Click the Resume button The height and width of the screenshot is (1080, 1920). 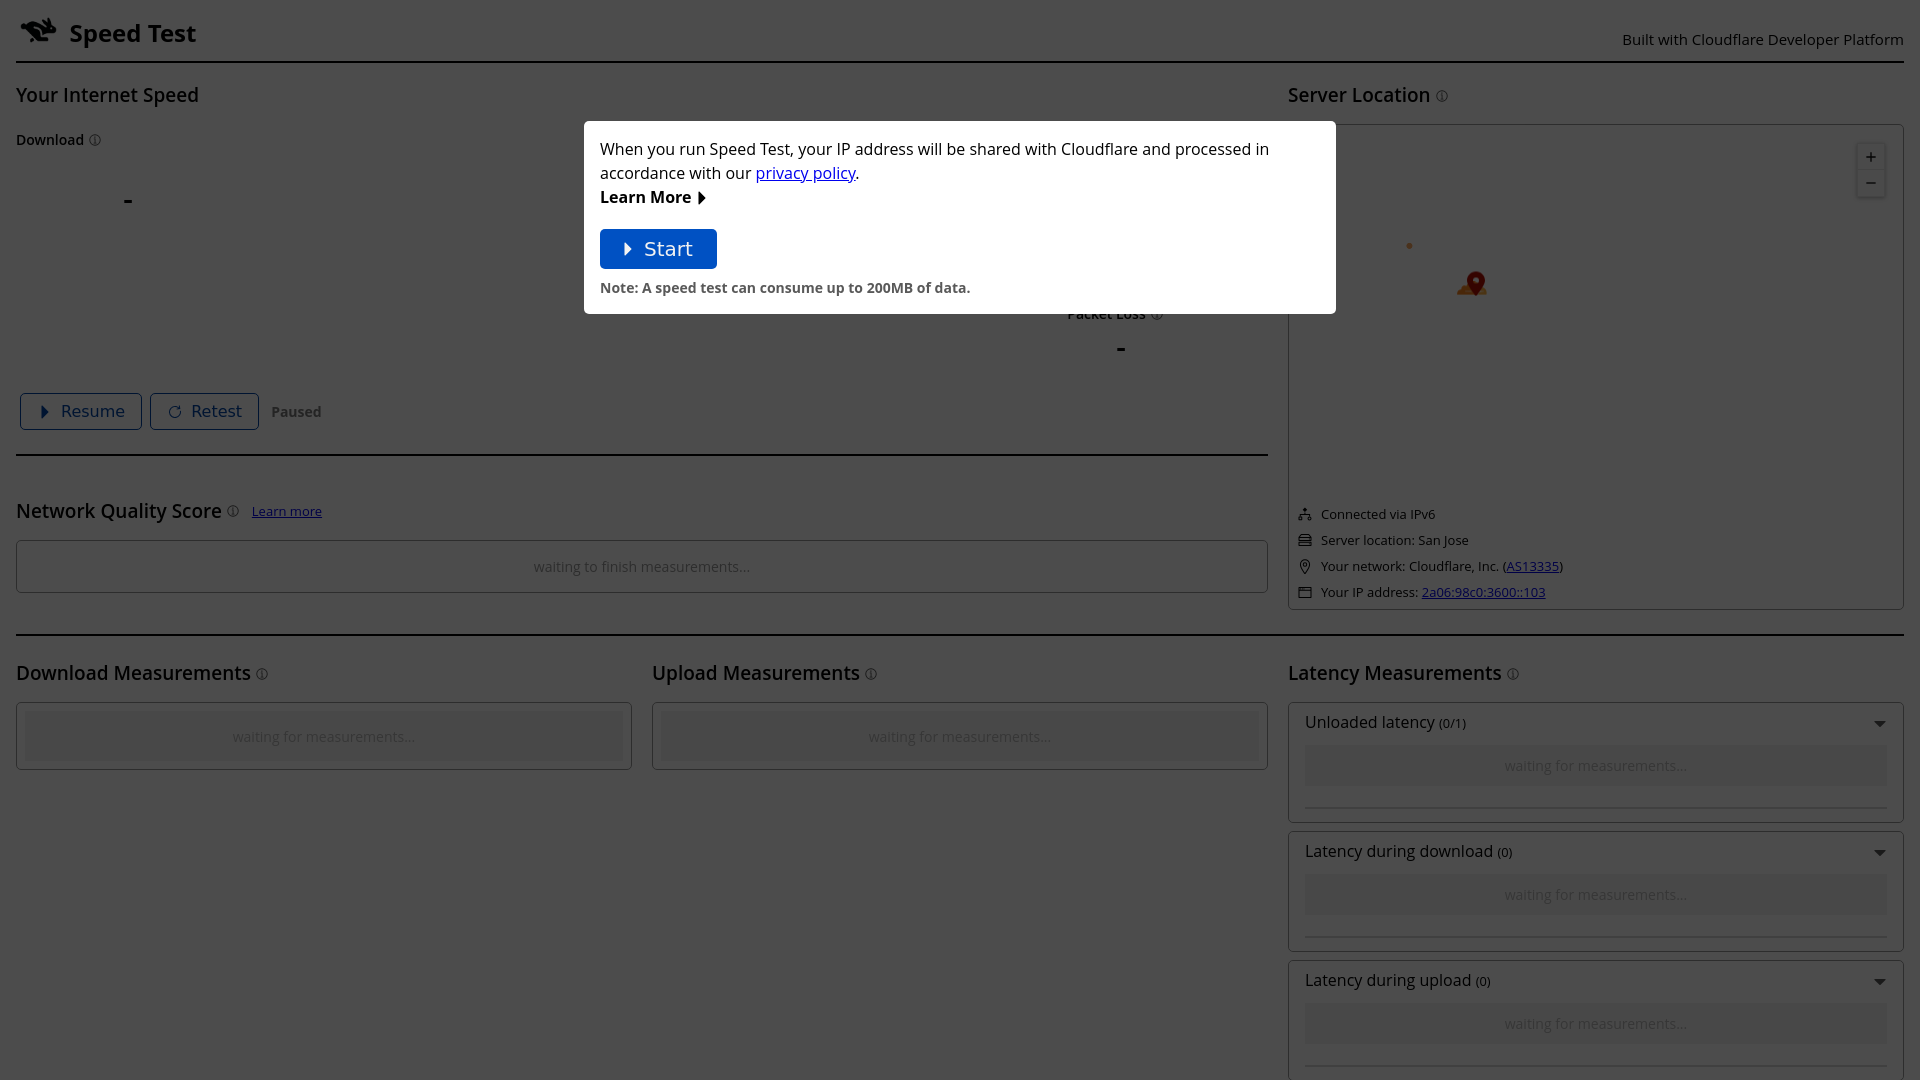click(x=81, y=411)
